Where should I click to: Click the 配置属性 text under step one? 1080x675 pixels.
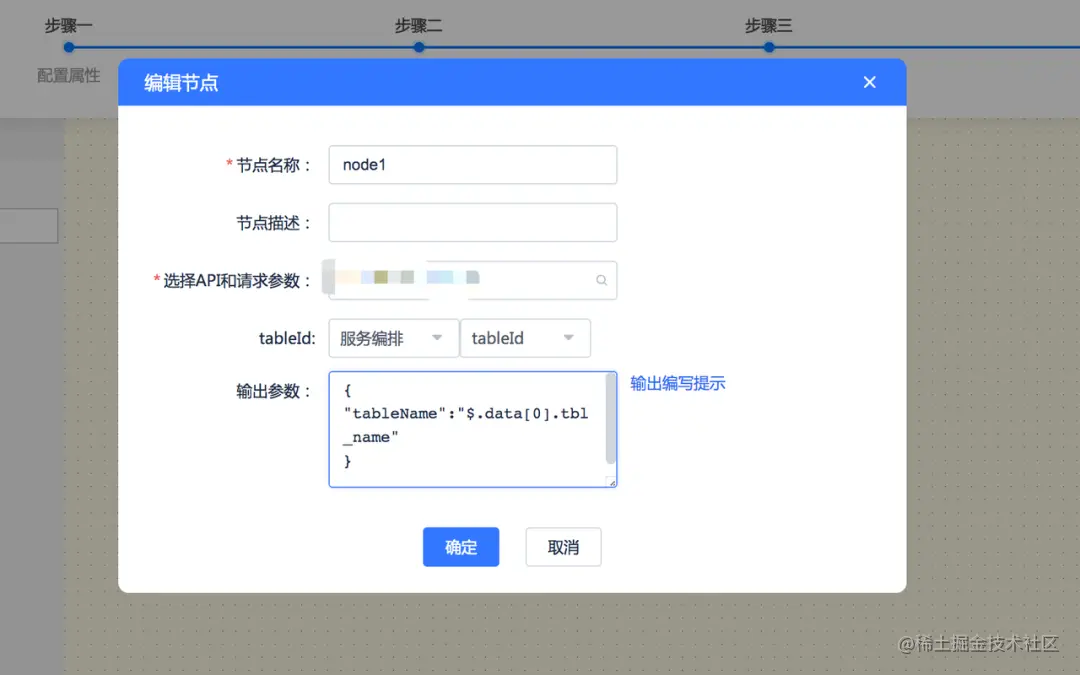pyautogui.click(x=69, y=76)
